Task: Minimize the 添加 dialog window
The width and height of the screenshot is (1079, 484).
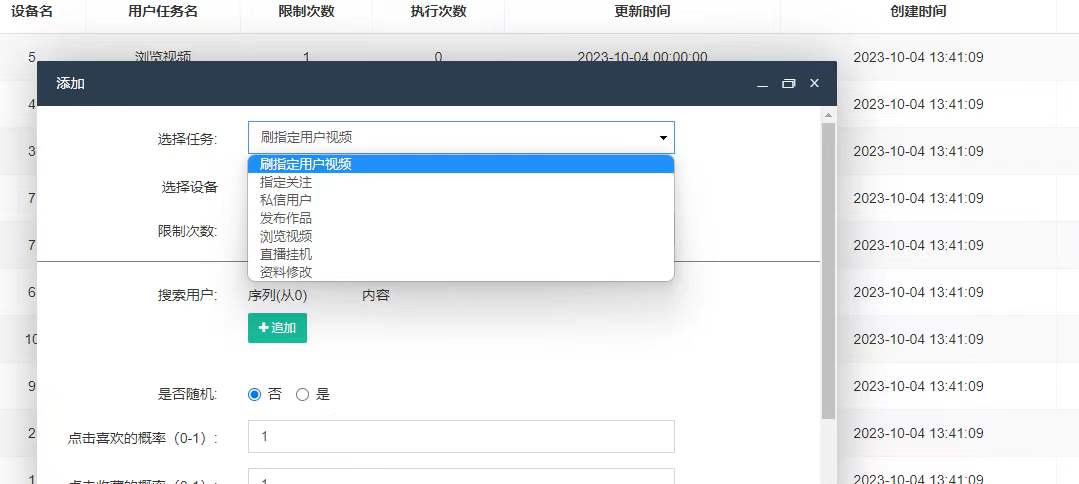Action: point(763,84)
